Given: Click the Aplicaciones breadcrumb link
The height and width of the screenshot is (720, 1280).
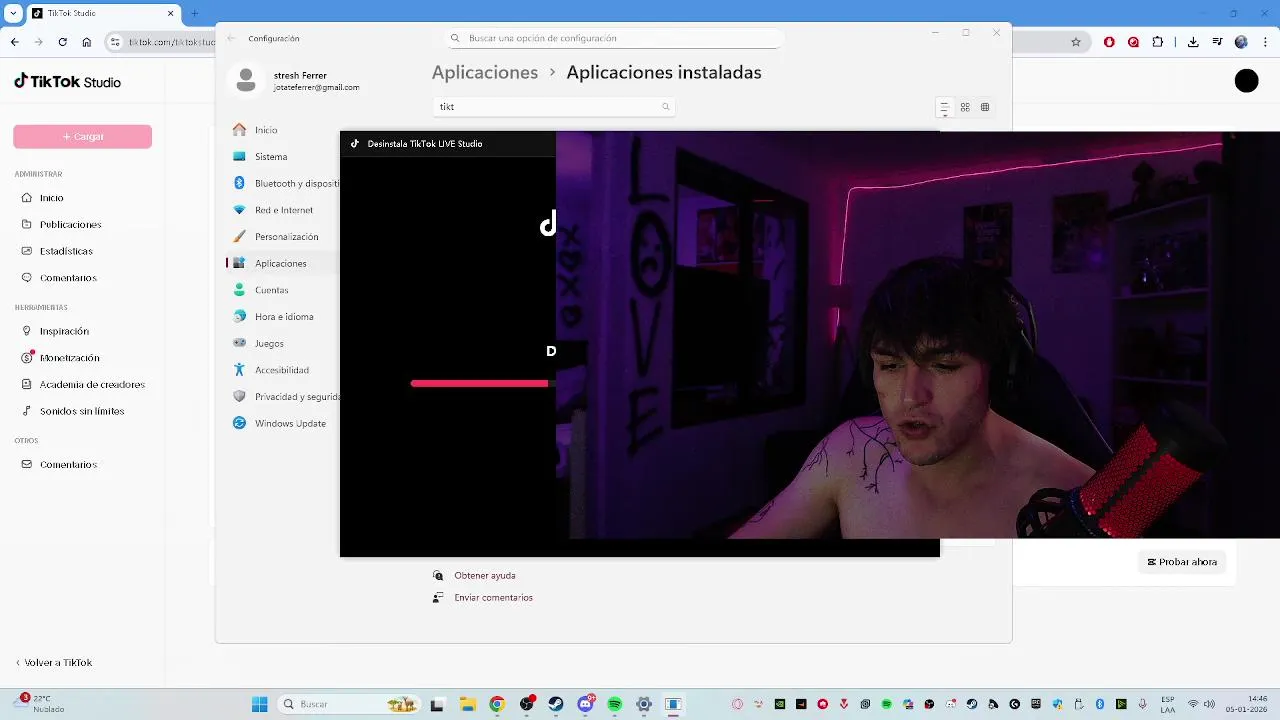Looking at the screenshot, I should [x=485, y=72].
